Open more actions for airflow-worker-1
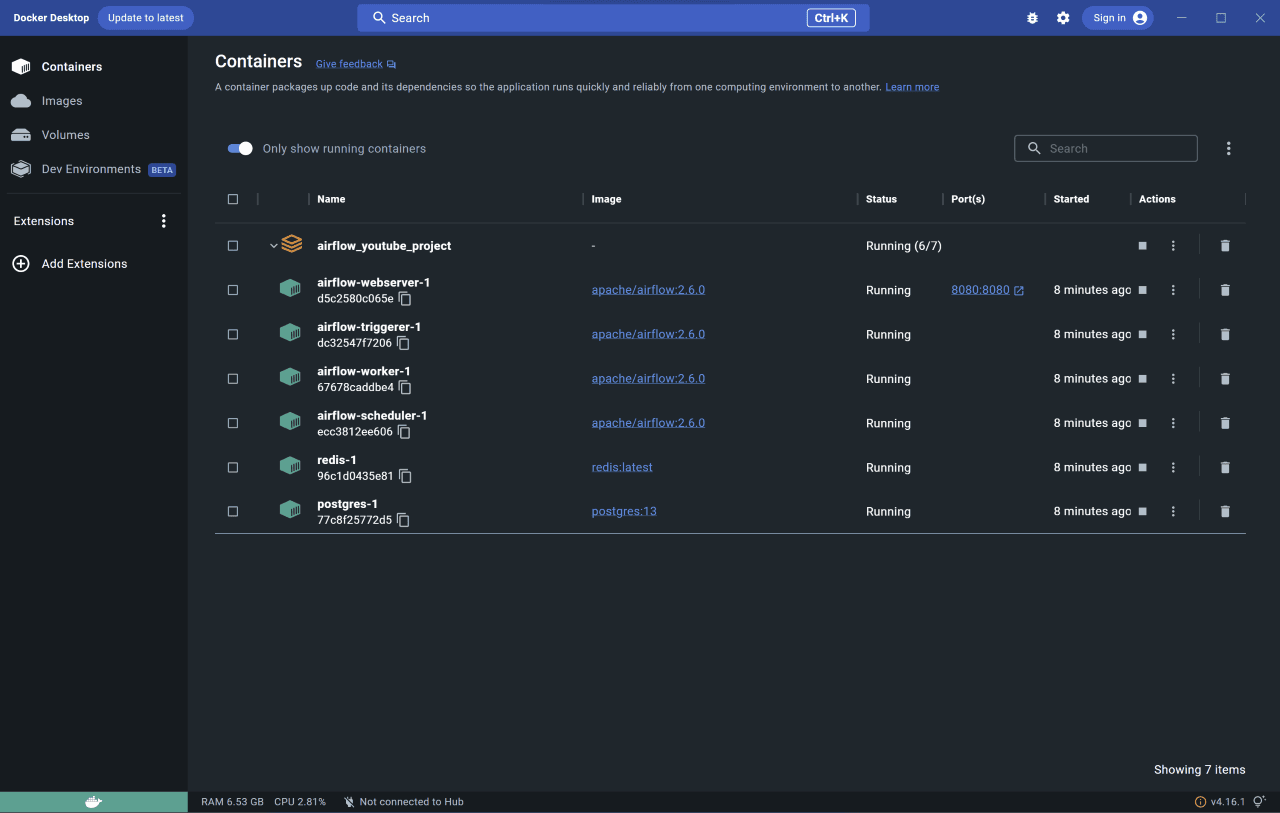This screenshot has height=813, width=1280. [1173, 379]
